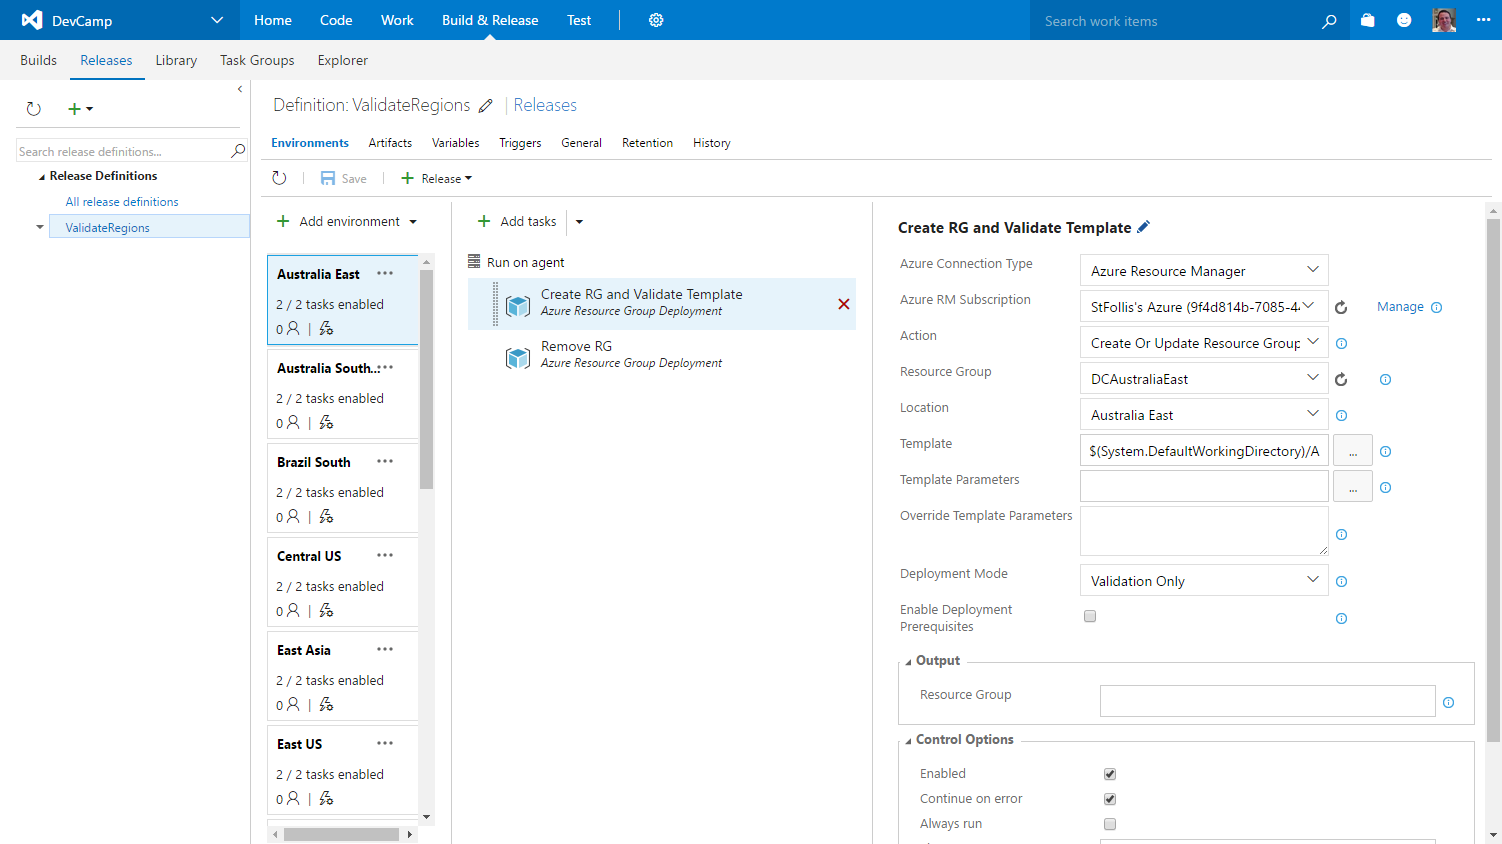The image size is (1502, 844).
Task: Open the Code hub menu
Action: [336, 20]
